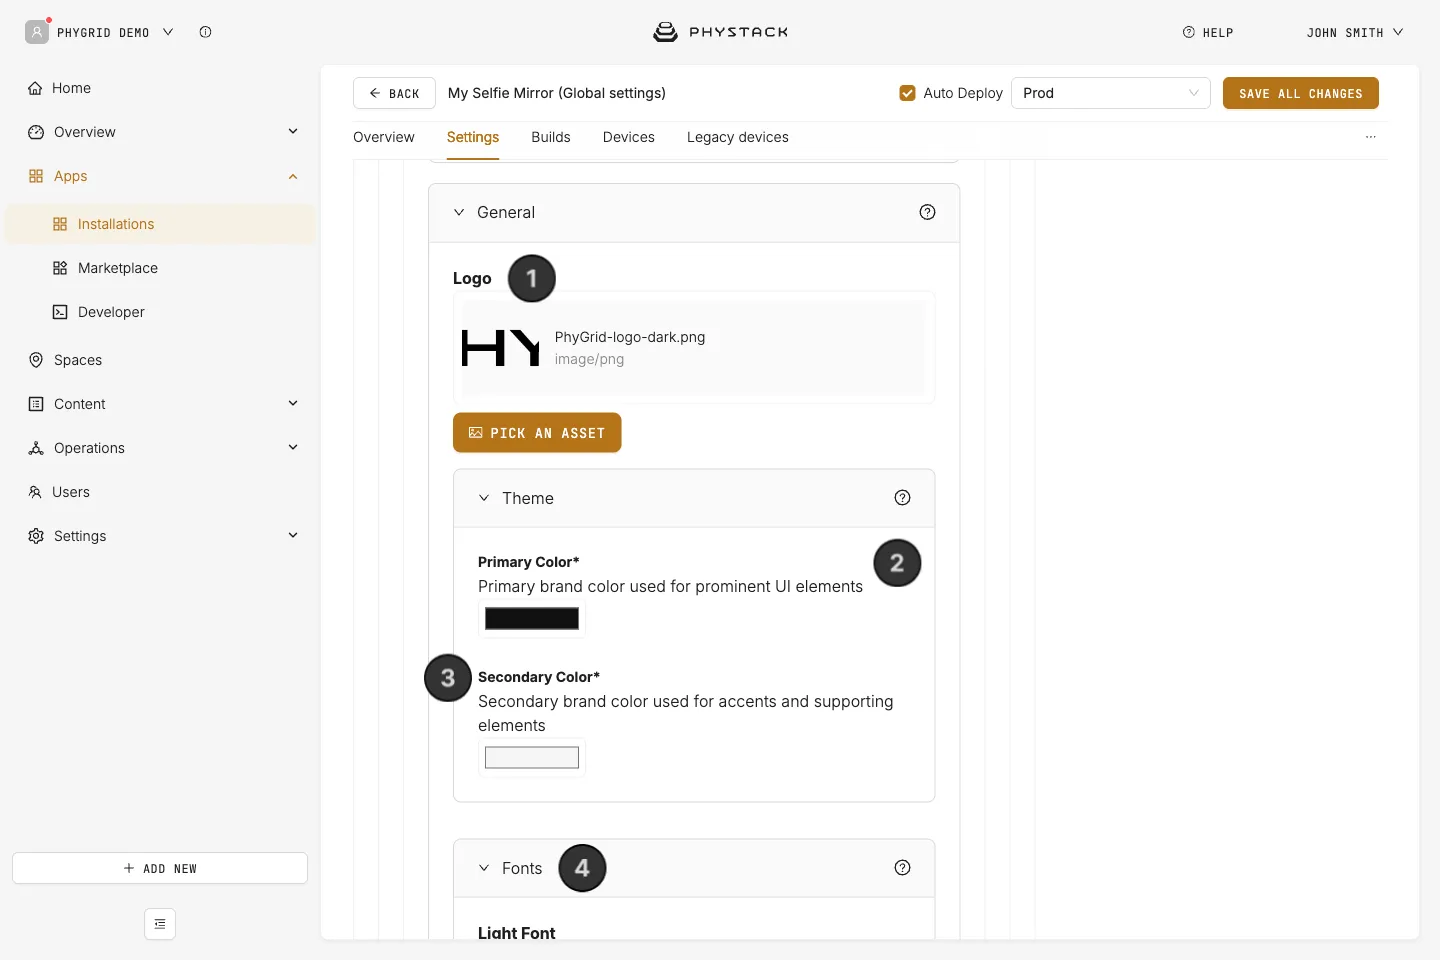Click the Back button
Image resolution: width=1440 pixels, height=960 pixels.
tap(394, 93)
